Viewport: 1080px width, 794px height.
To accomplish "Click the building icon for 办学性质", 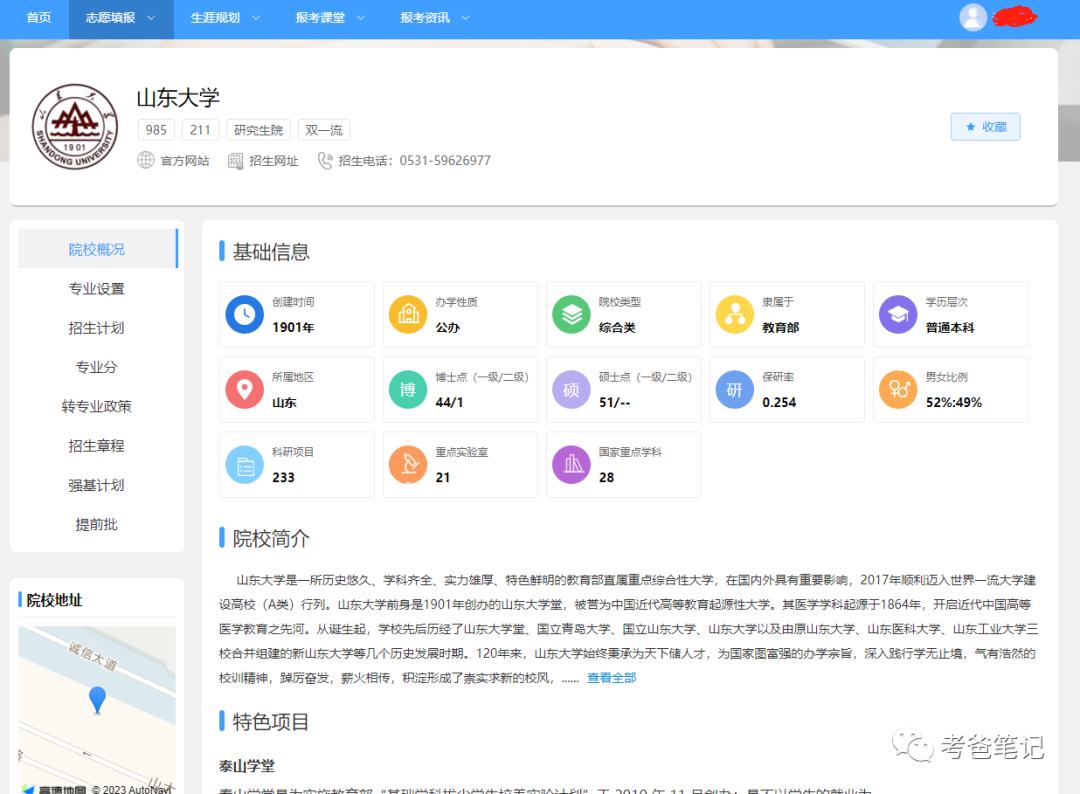I will [x=408, y=314].
